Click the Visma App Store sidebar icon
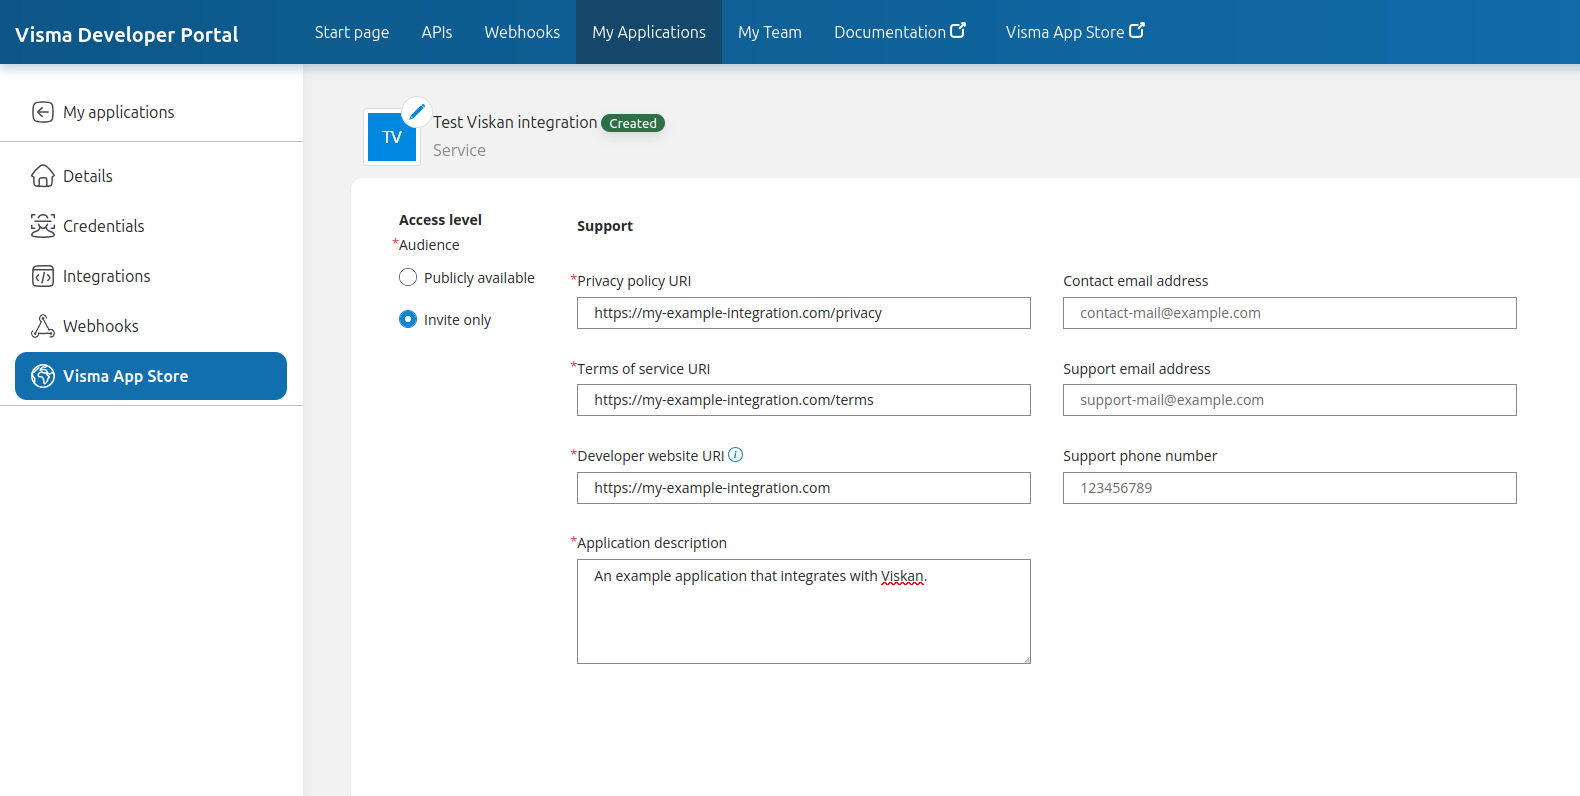 pyautogui.click(x=43, y=376)
